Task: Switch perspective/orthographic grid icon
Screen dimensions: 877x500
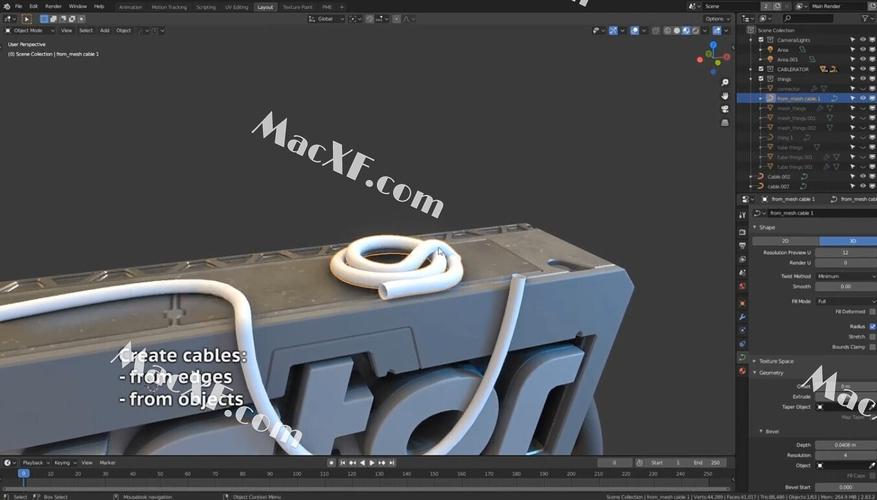Action: (x=725, y=122)
